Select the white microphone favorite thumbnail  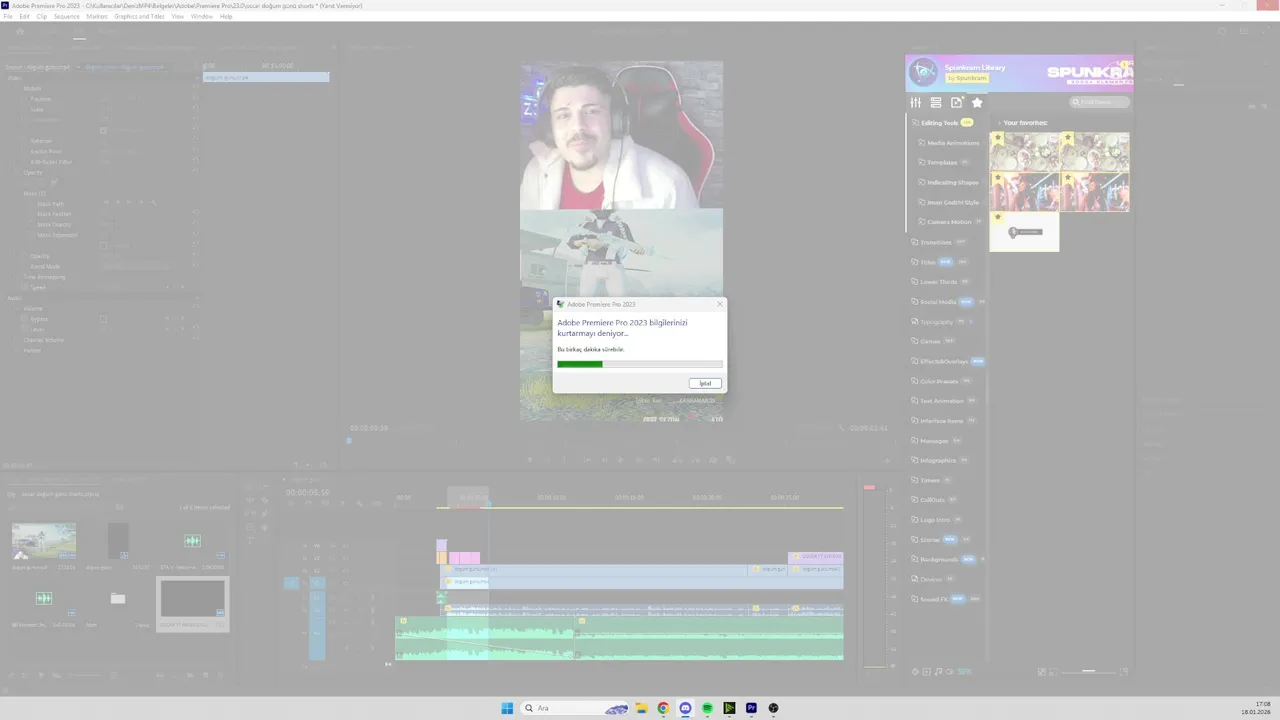click(x=1025, y=232)
